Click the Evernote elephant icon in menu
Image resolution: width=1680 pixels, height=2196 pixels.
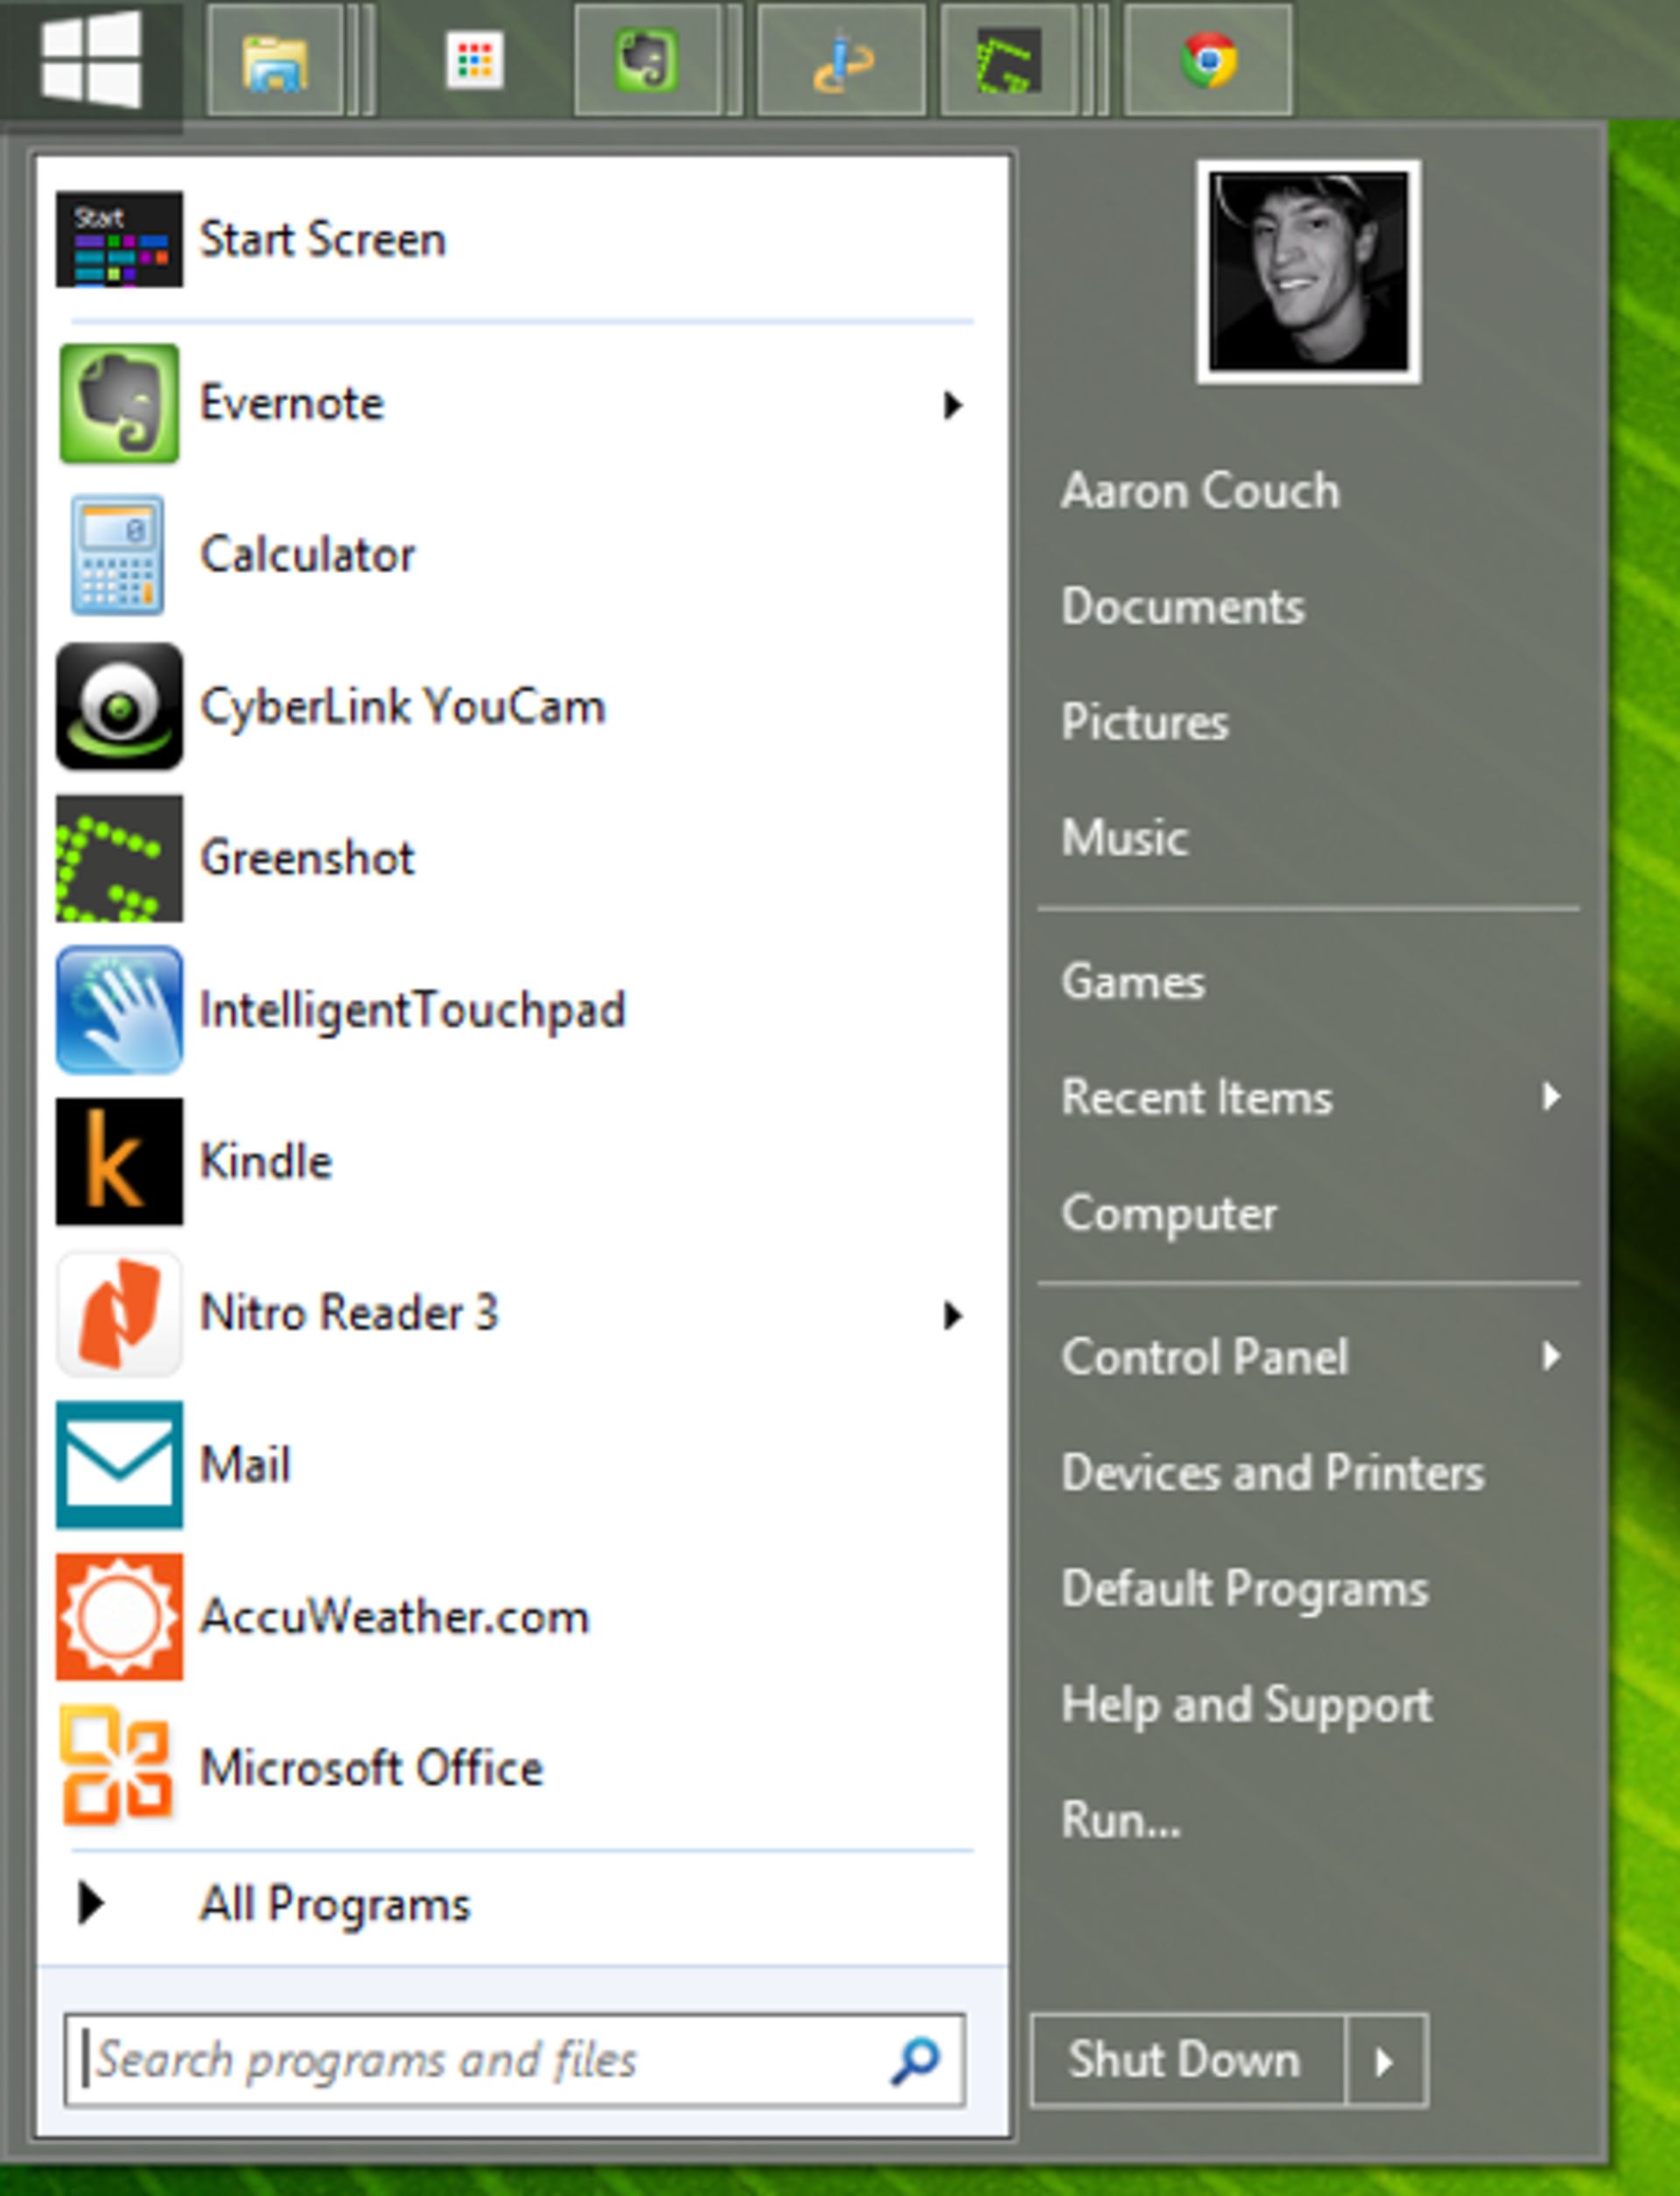click(x=119, y=404)
